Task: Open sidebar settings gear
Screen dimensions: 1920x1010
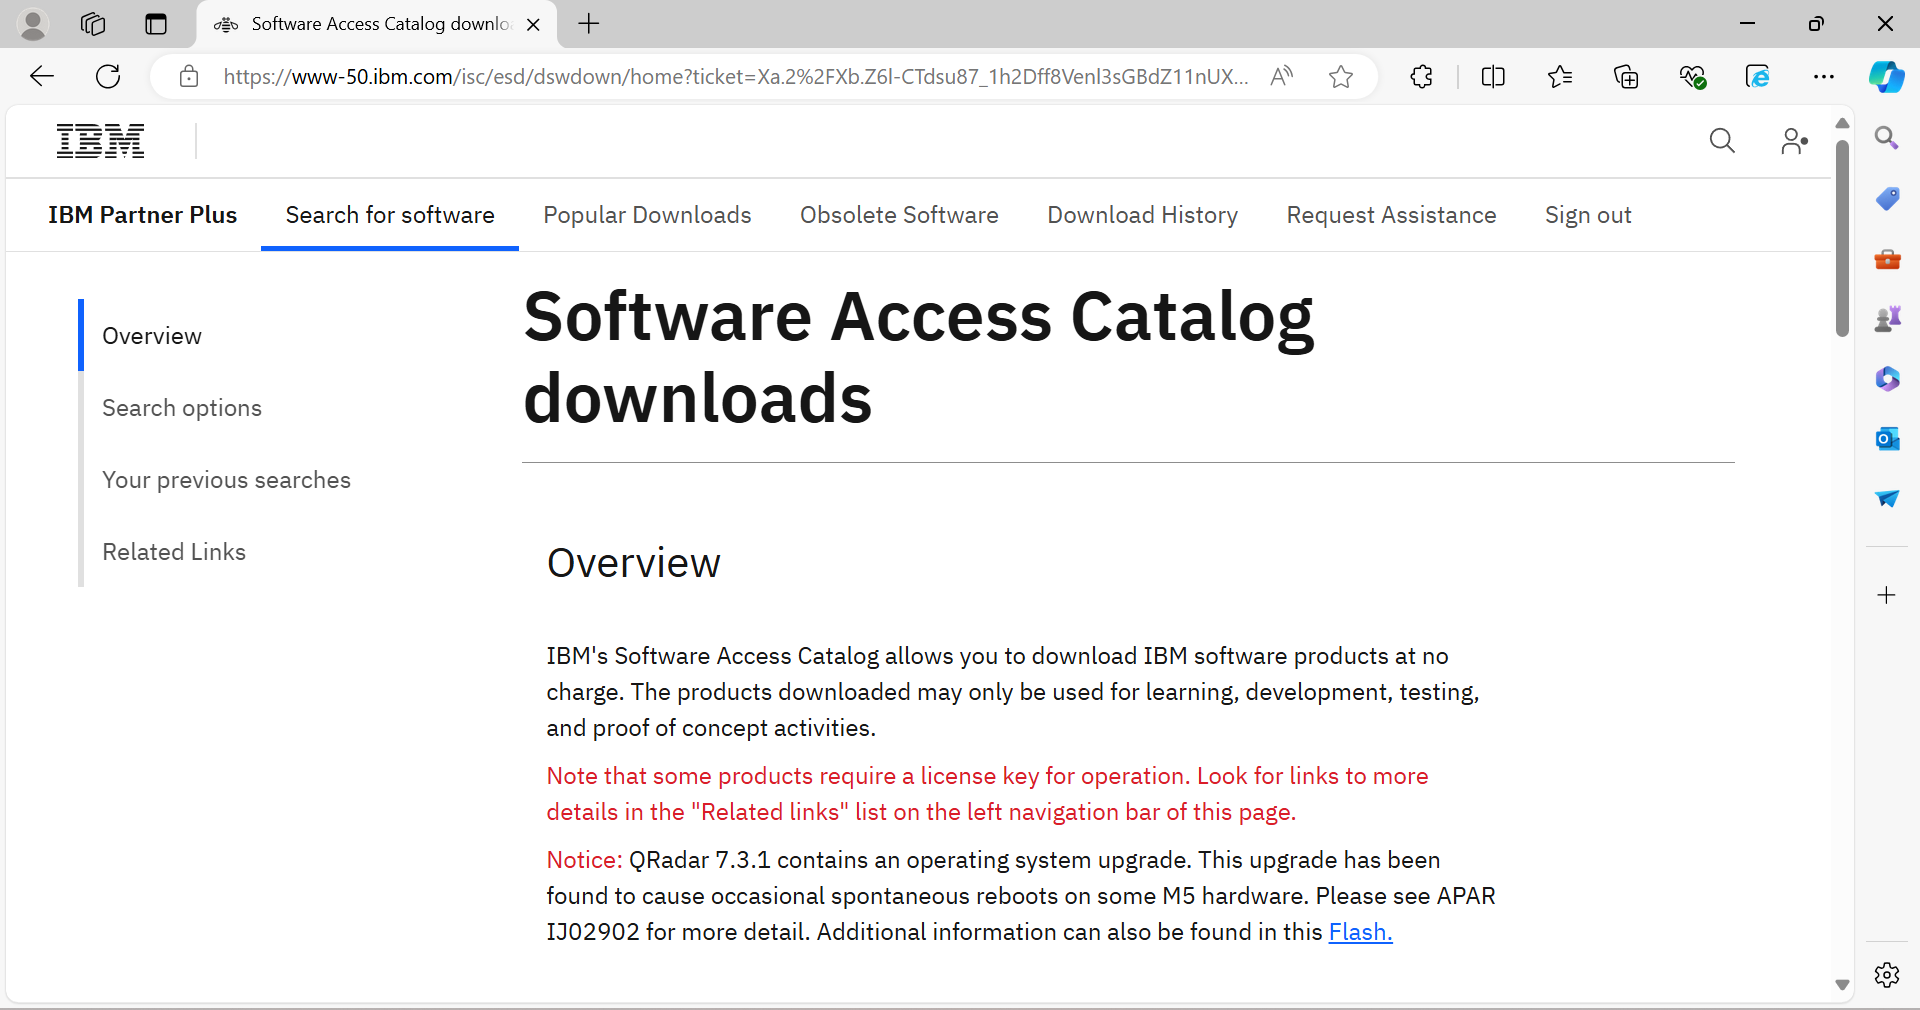Action: click(1887, 975)
